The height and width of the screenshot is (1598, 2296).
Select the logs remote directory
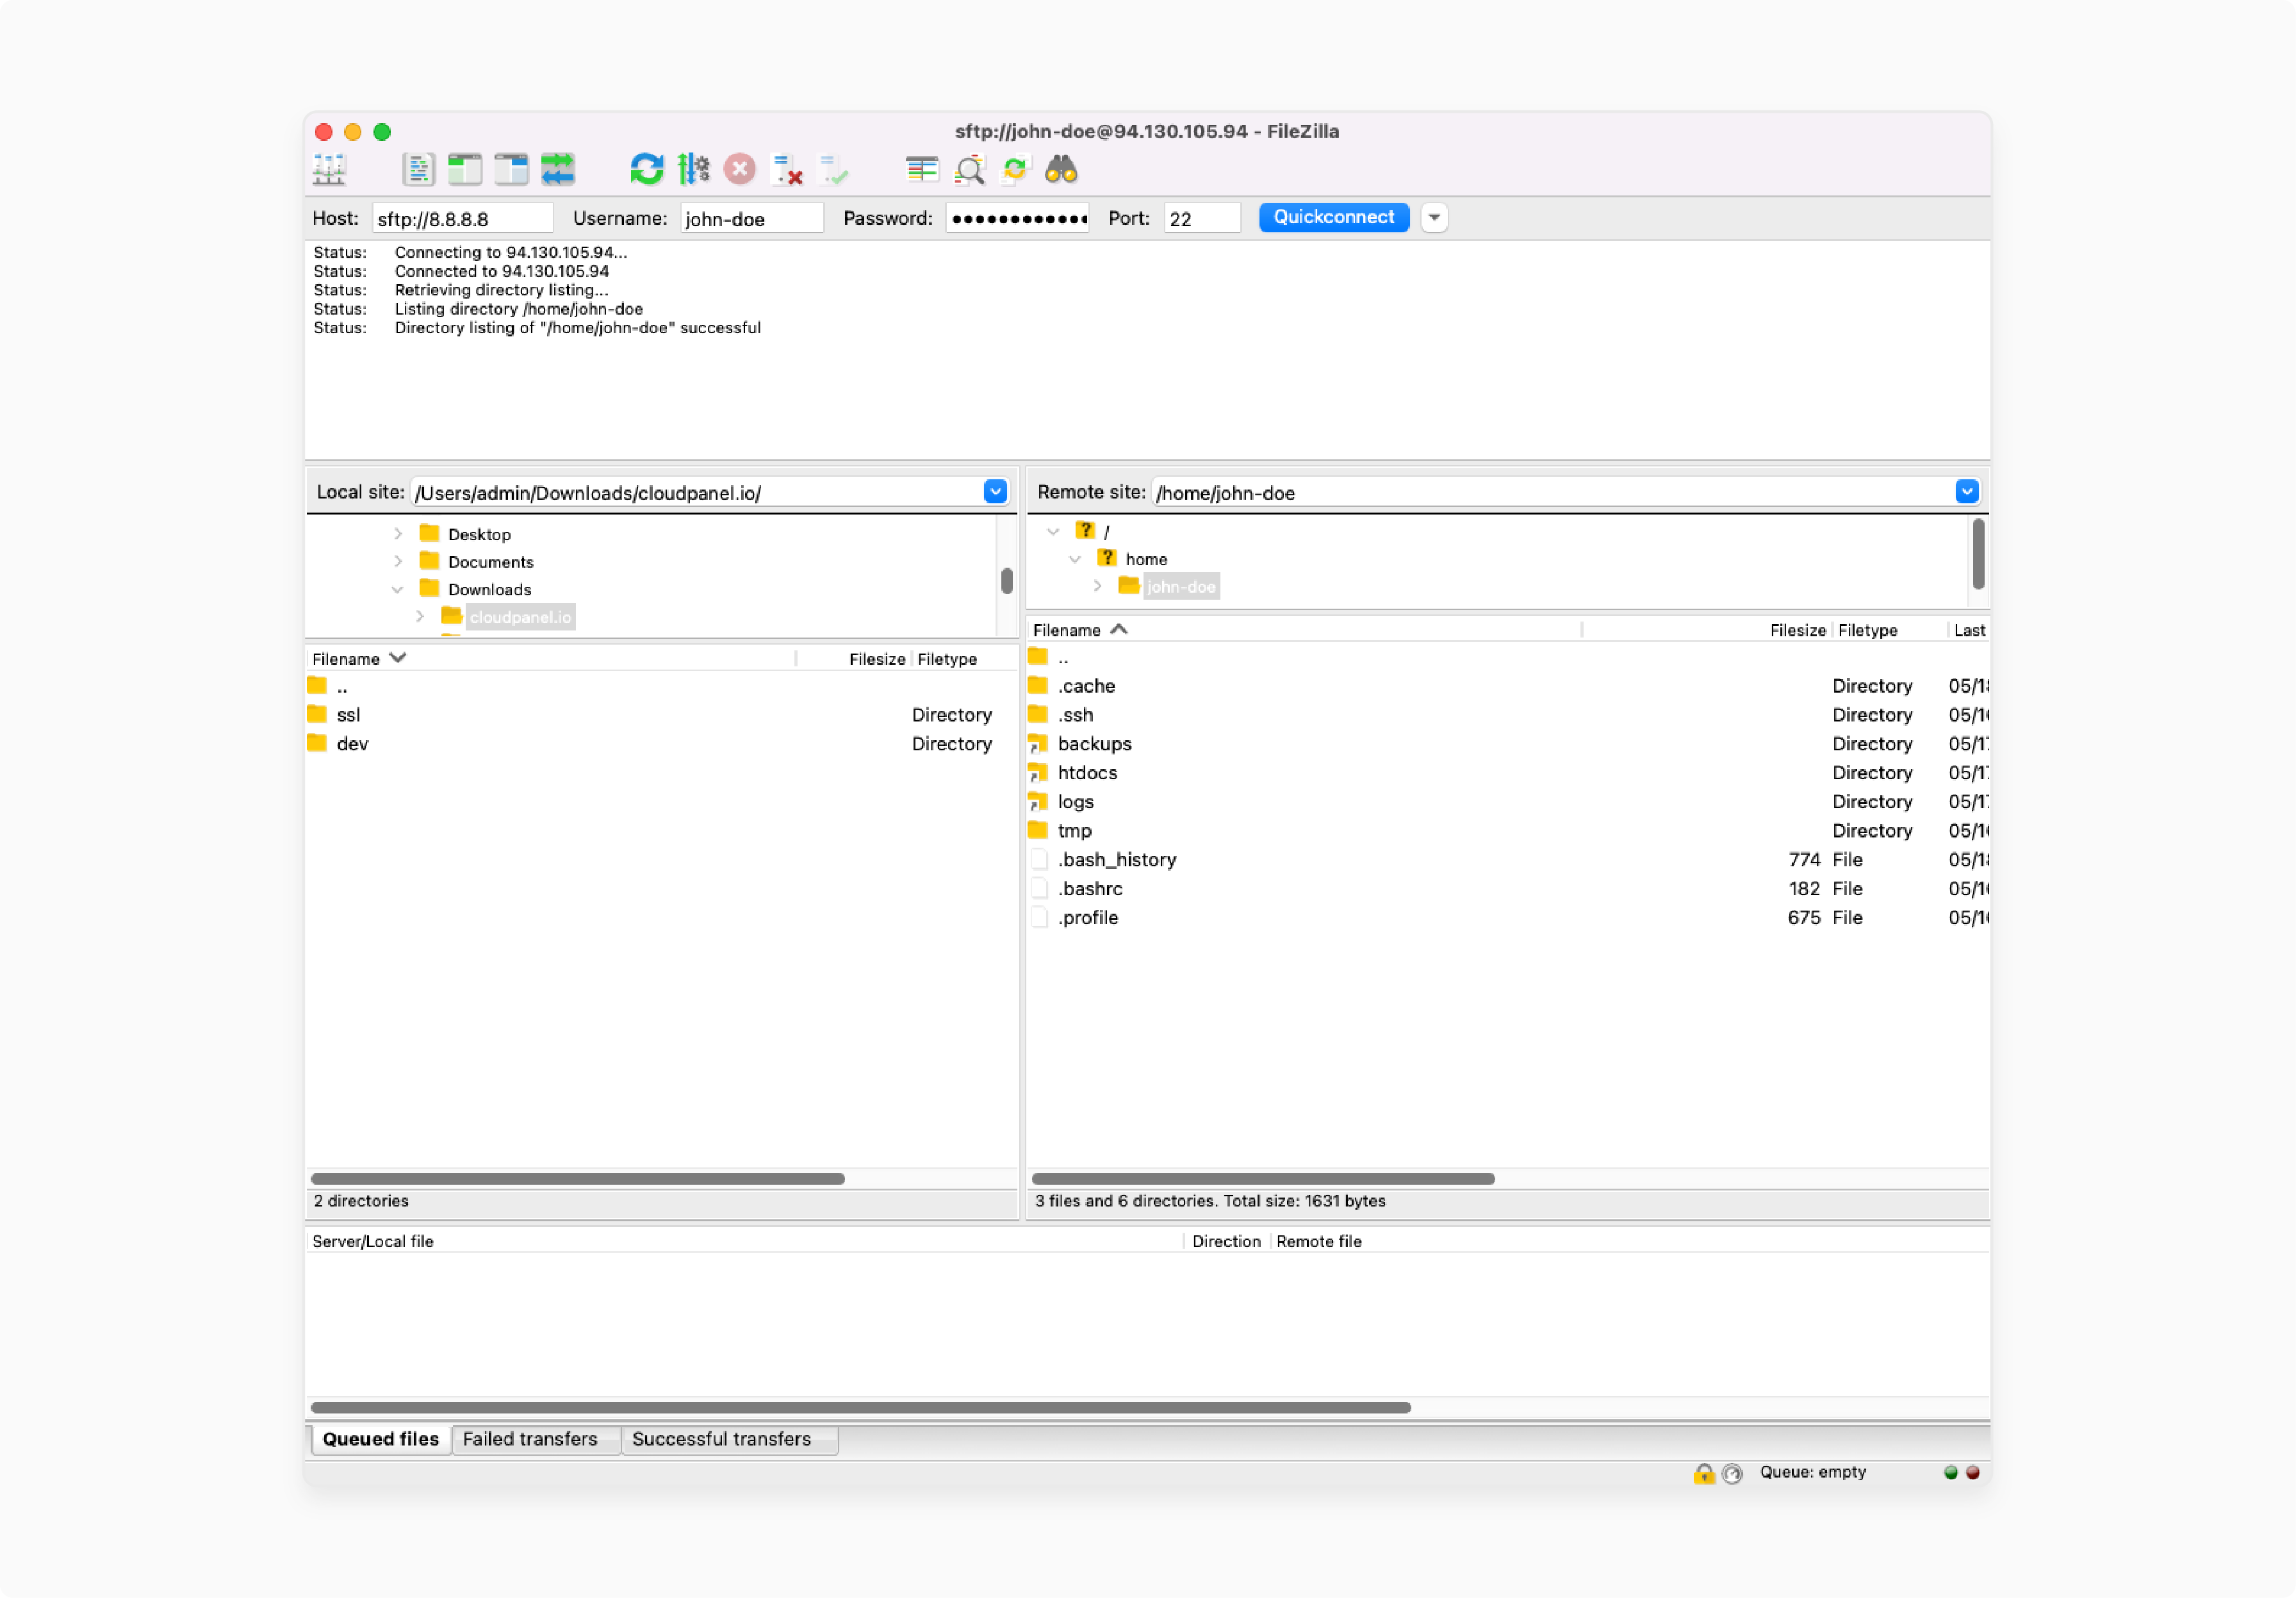coord(1508,802)
